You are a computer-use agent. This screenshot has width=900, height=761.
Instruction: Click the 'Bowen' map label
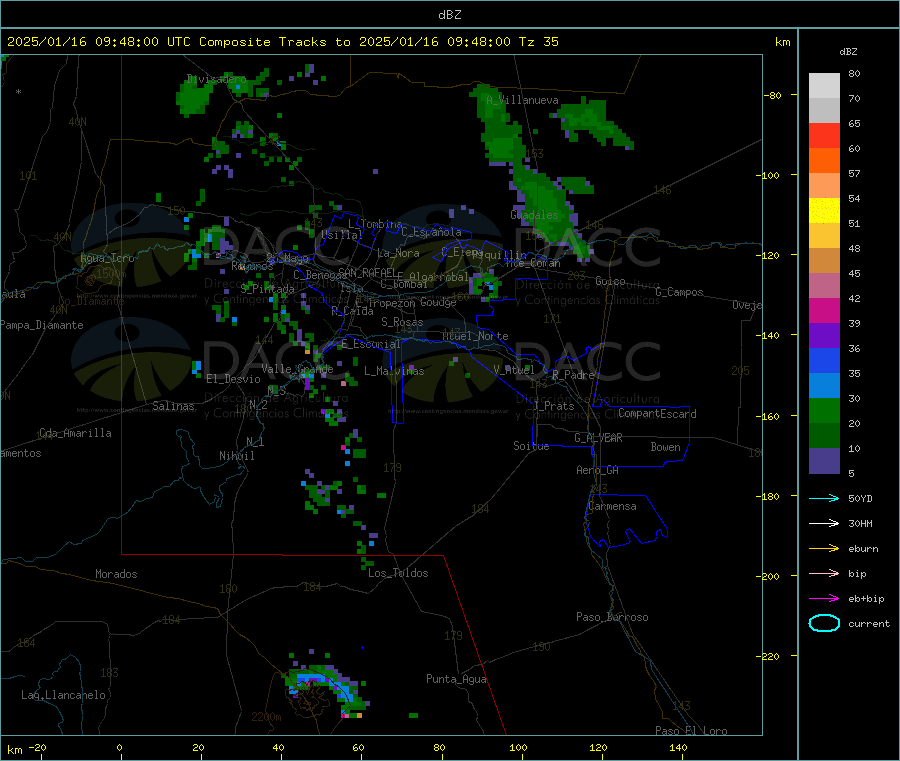coord(666,447)
